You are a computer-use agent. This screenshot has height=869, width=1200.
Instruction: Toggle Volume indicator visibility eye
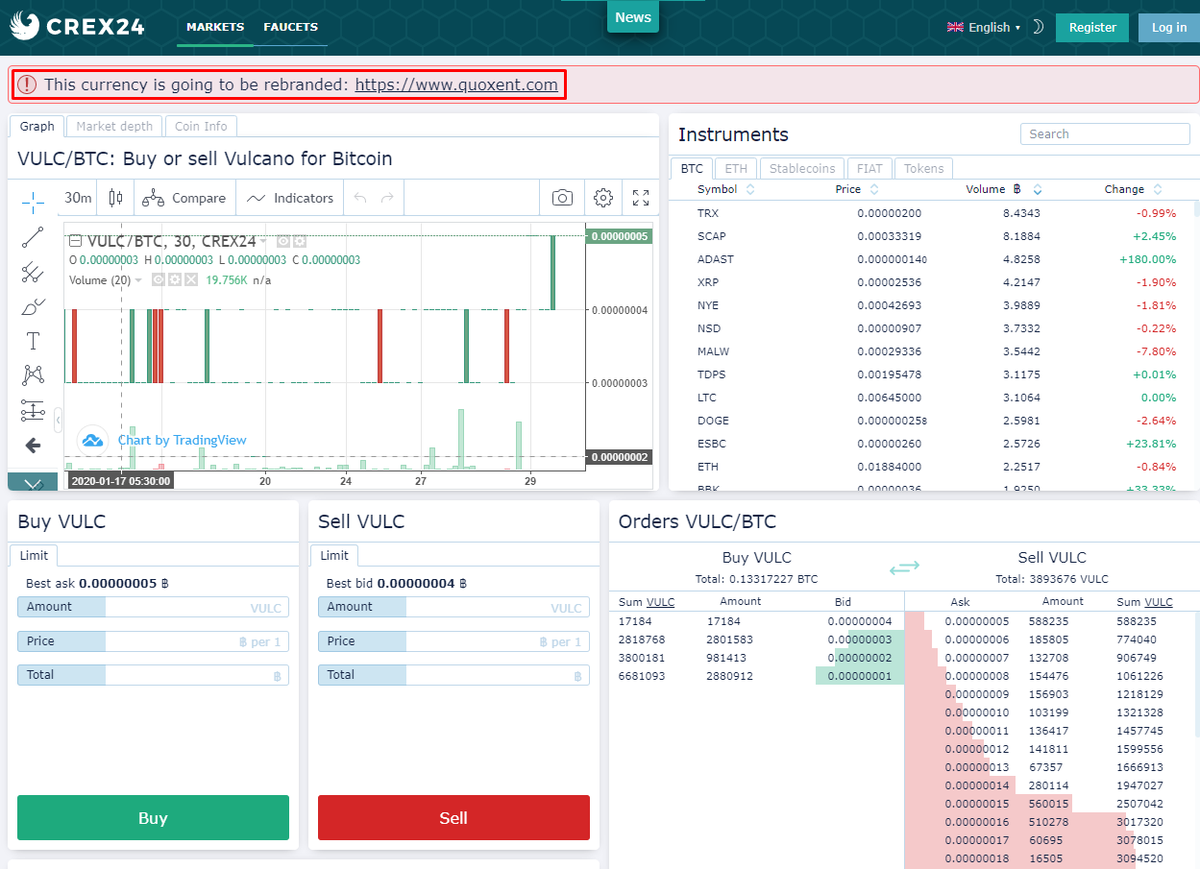point(158,280)
